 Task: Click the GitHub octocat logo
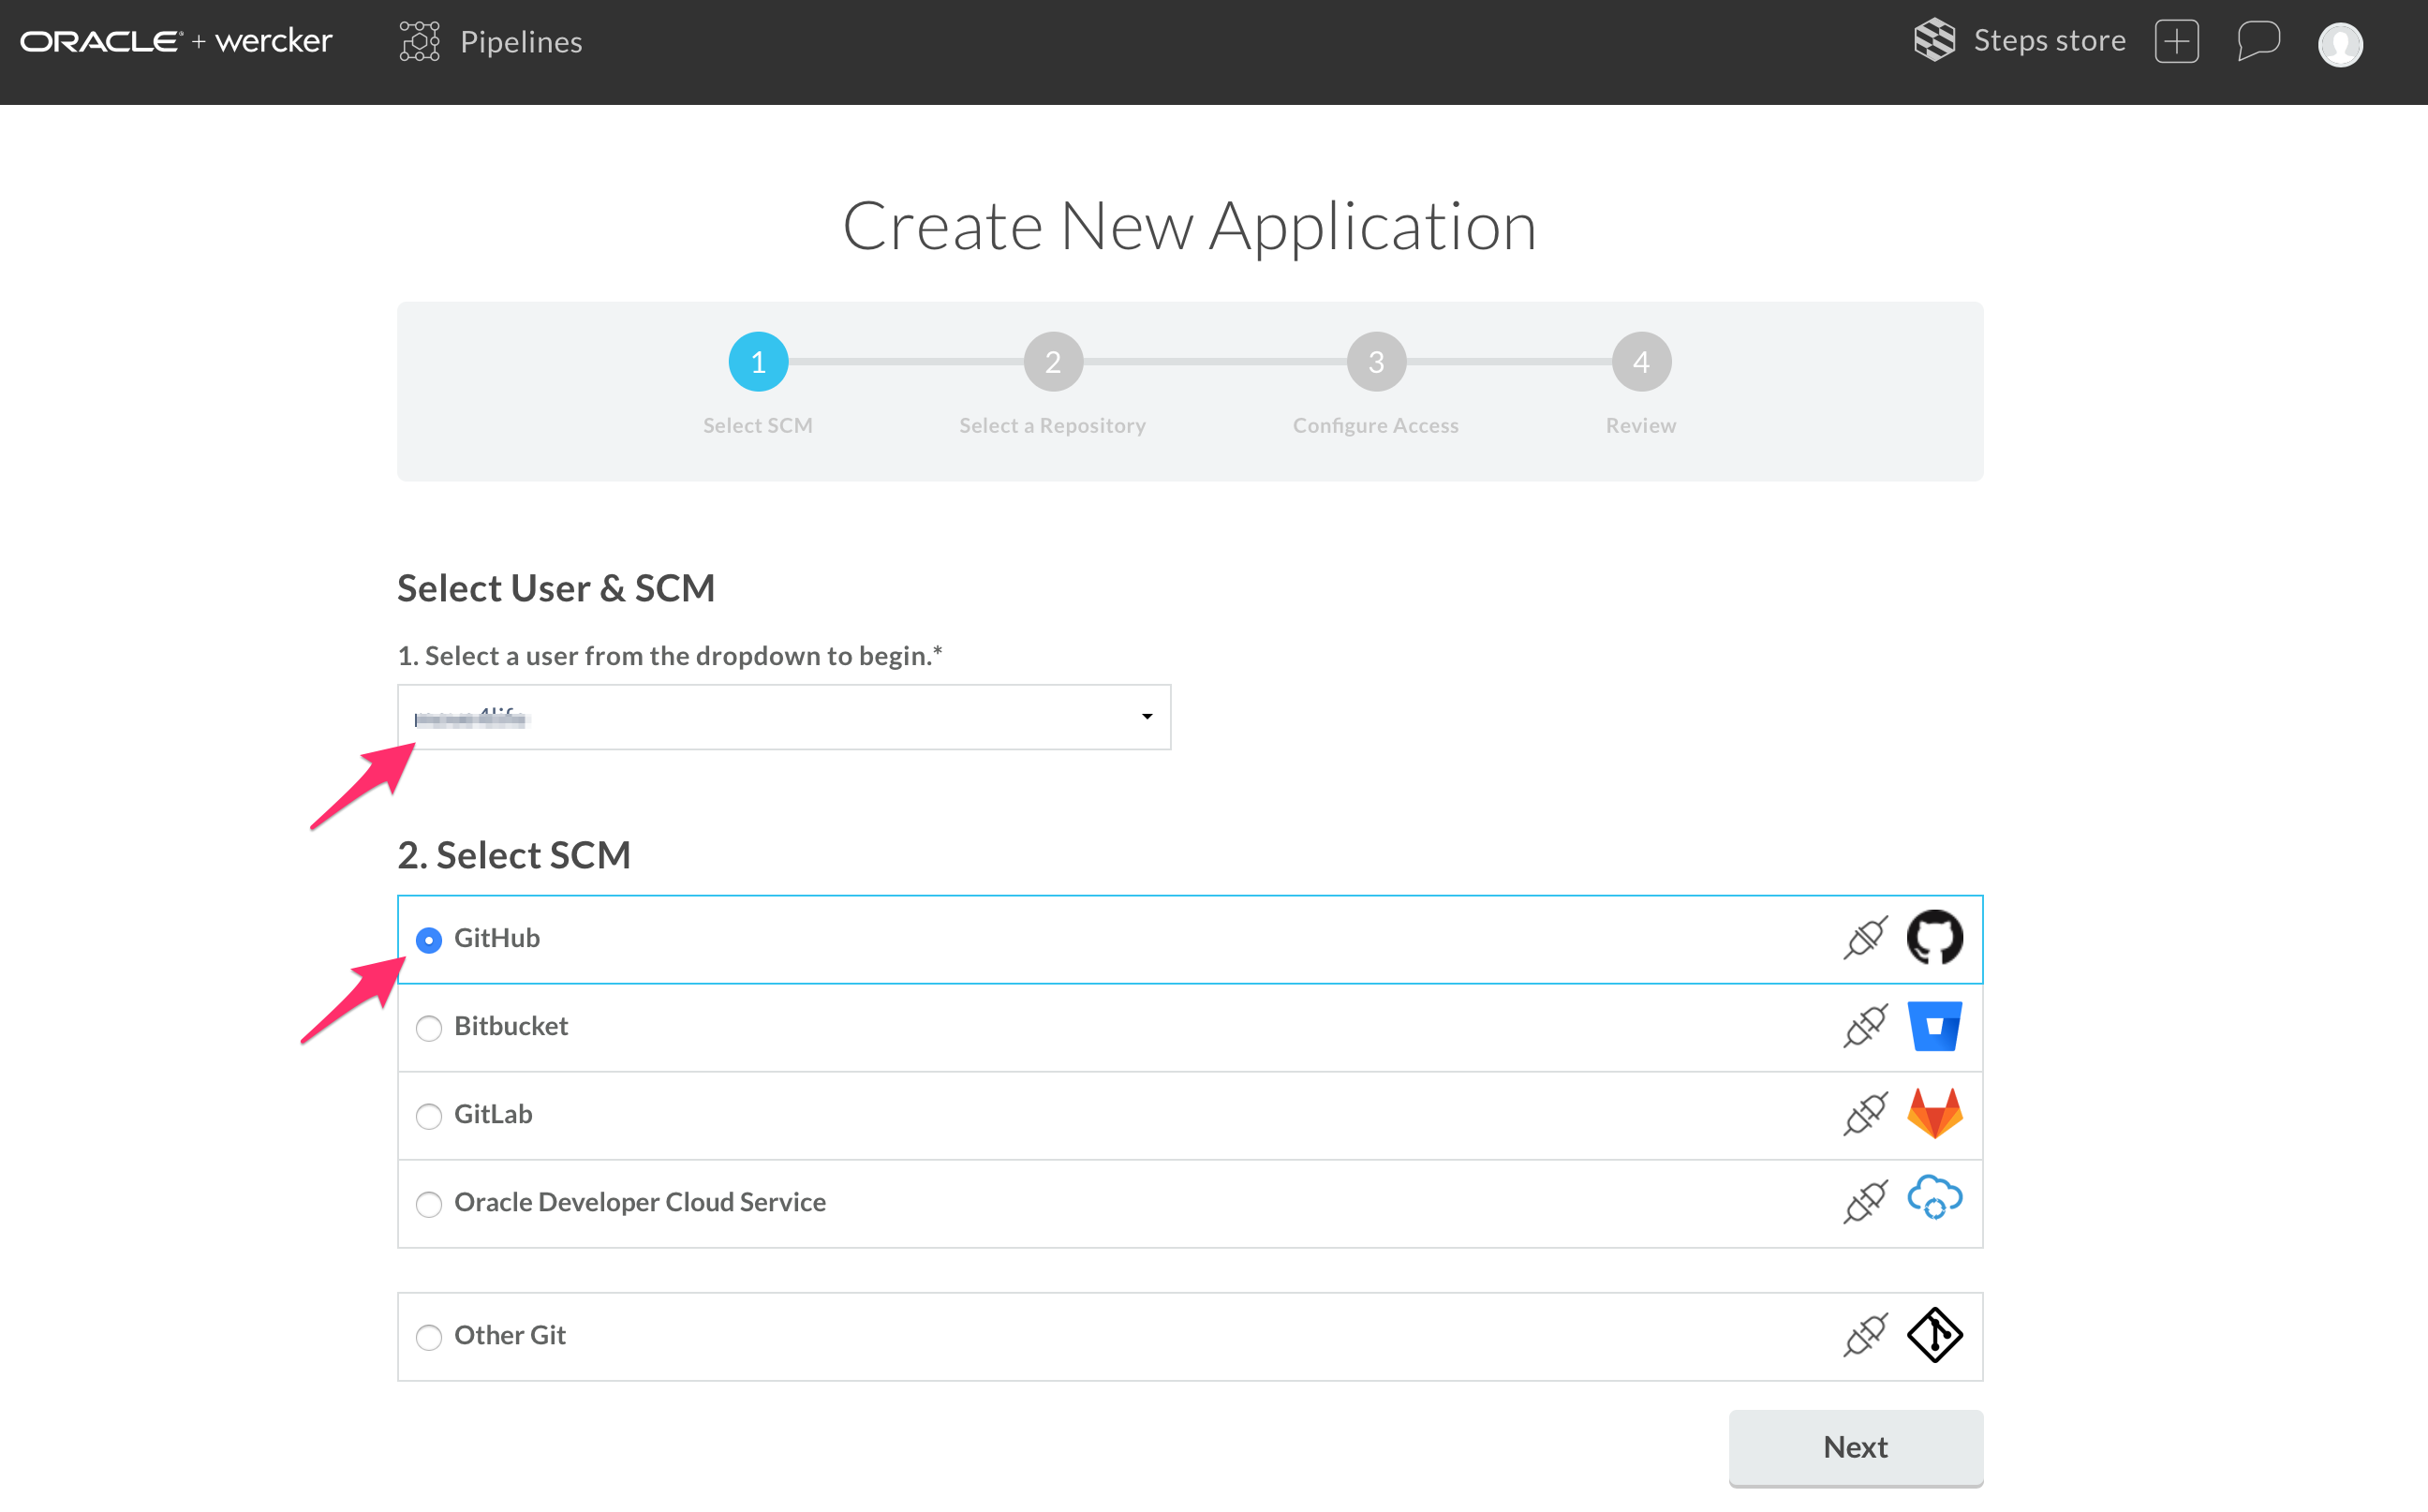pyautogui.click(x=1934, y=937)
